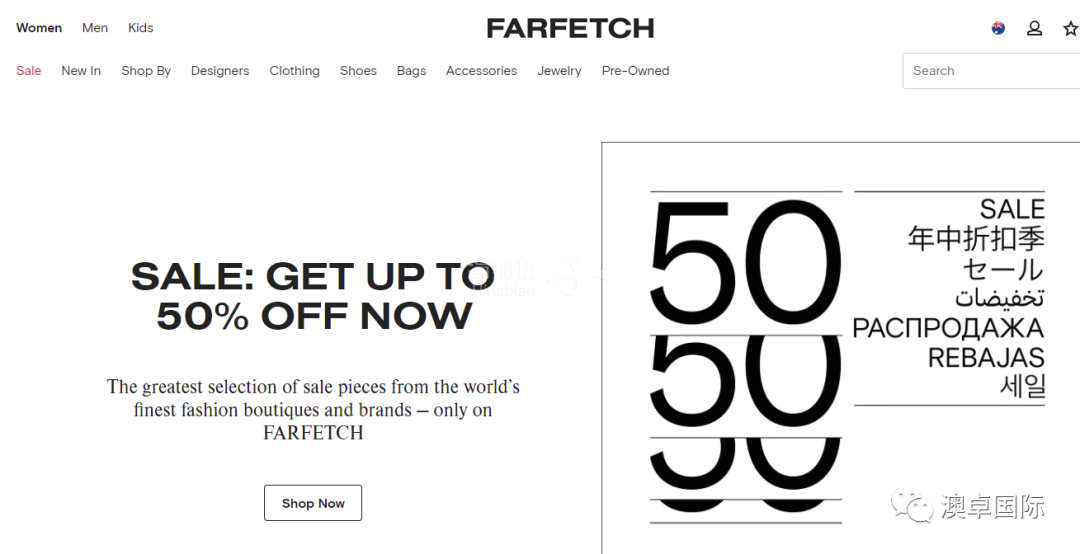This screenshot has width=1080, height=554.
Task: Switch to the Kids section
Action: click(141, 28)
